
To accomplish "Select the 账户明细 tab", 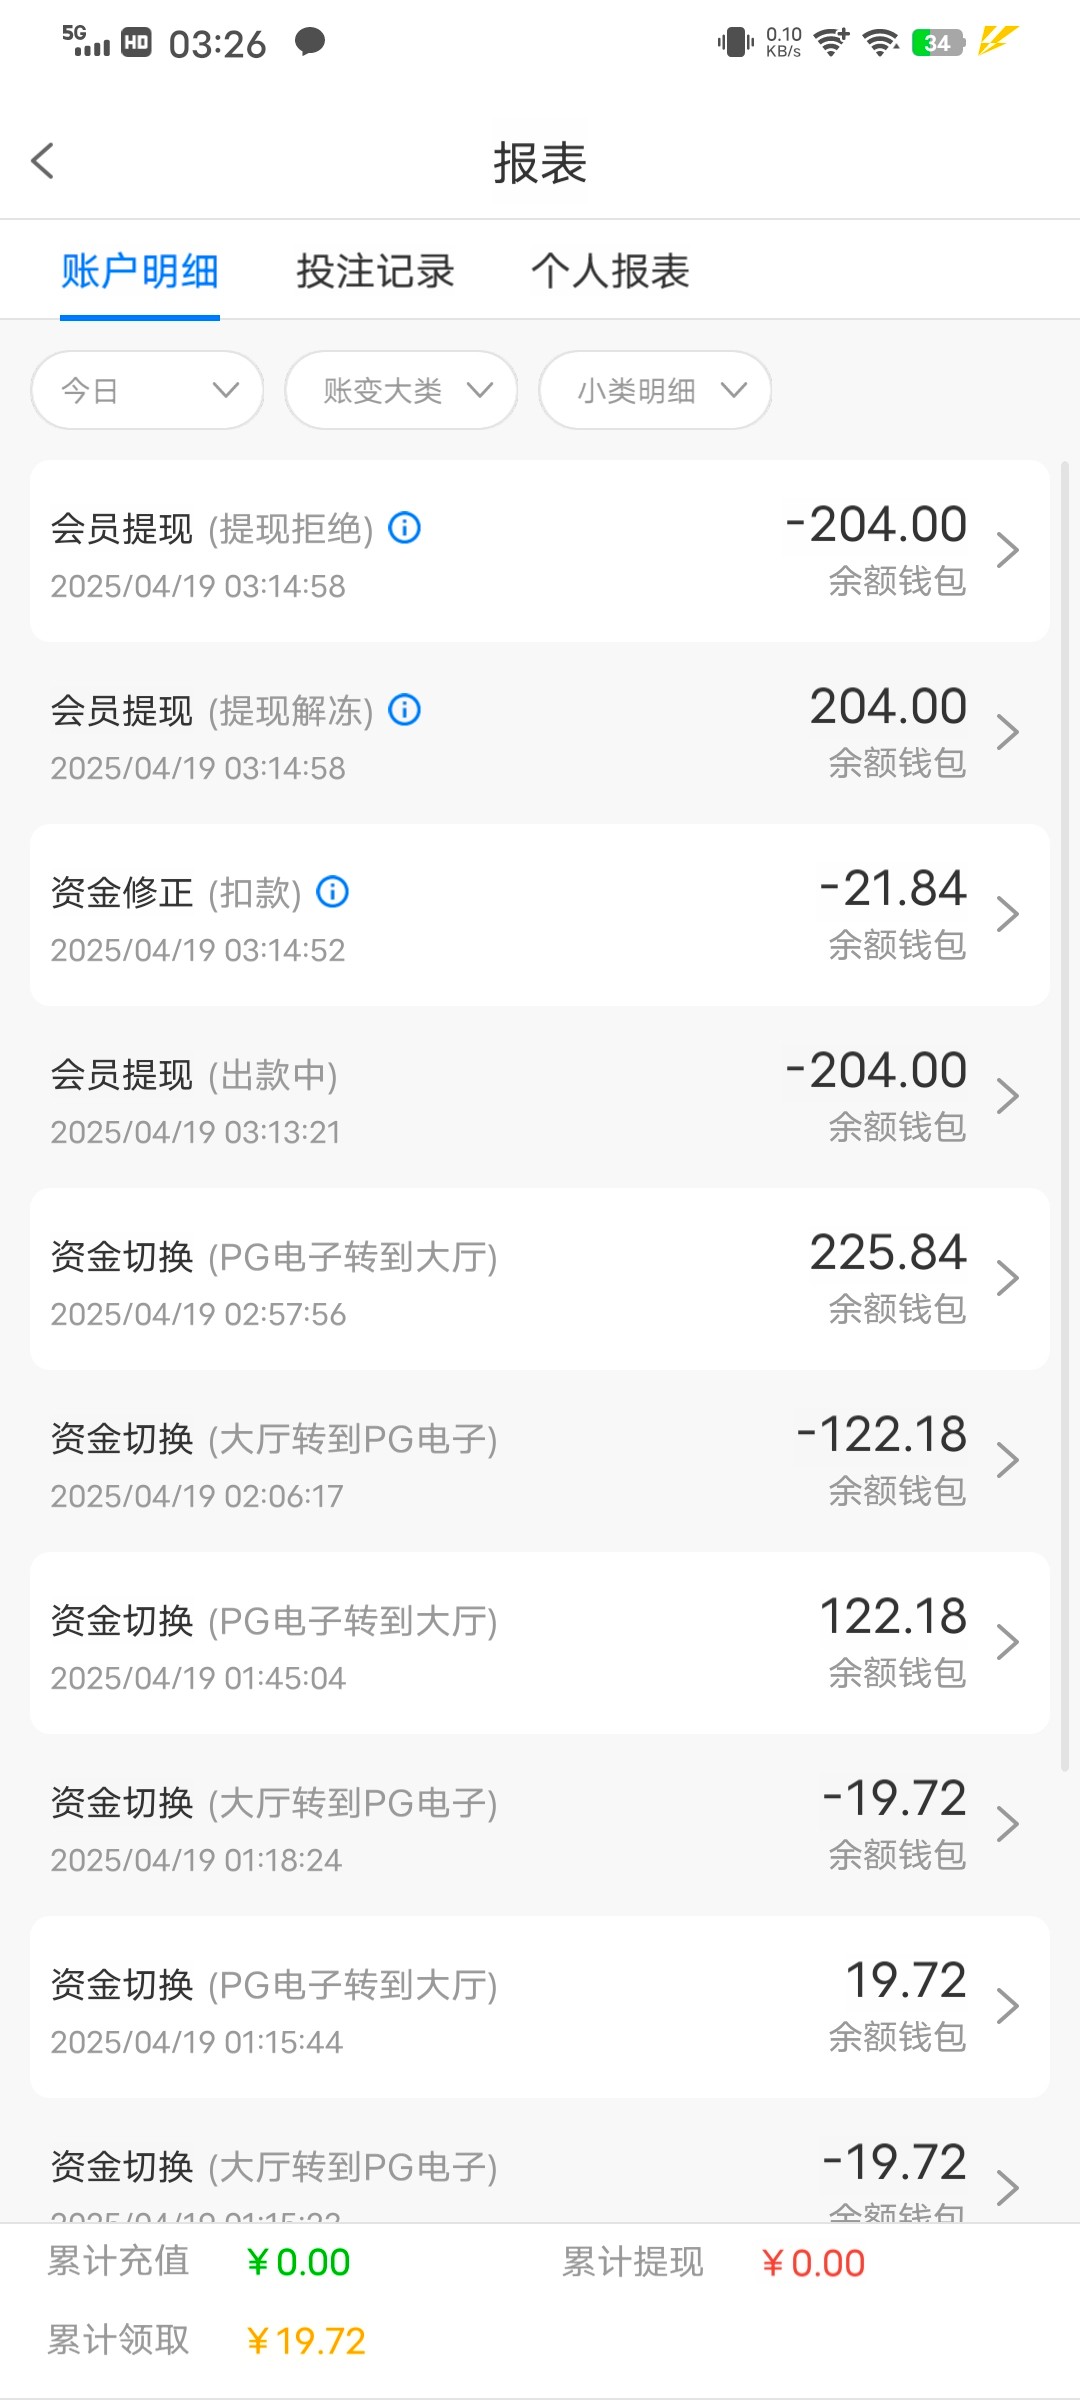I will [x=140, y=271].
